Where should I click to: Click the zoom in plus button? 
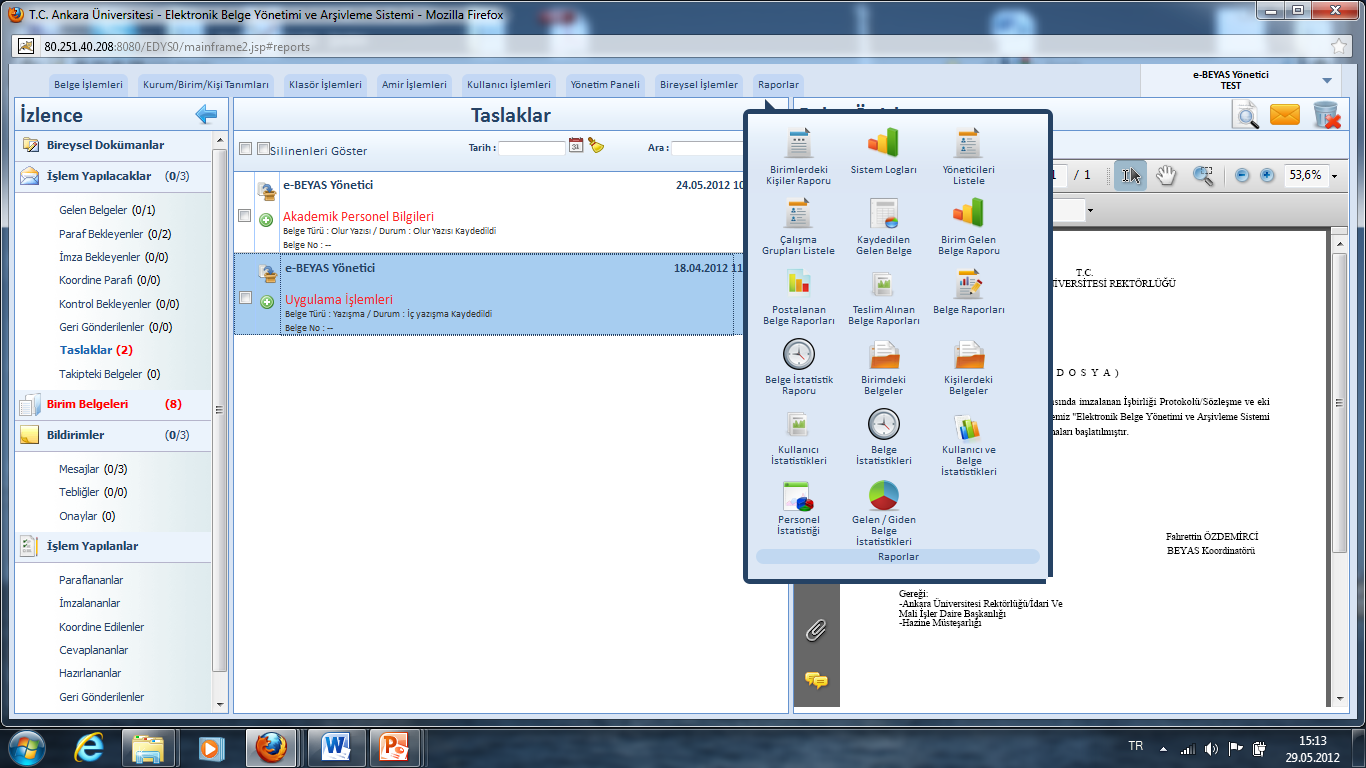pos(1267,175)
